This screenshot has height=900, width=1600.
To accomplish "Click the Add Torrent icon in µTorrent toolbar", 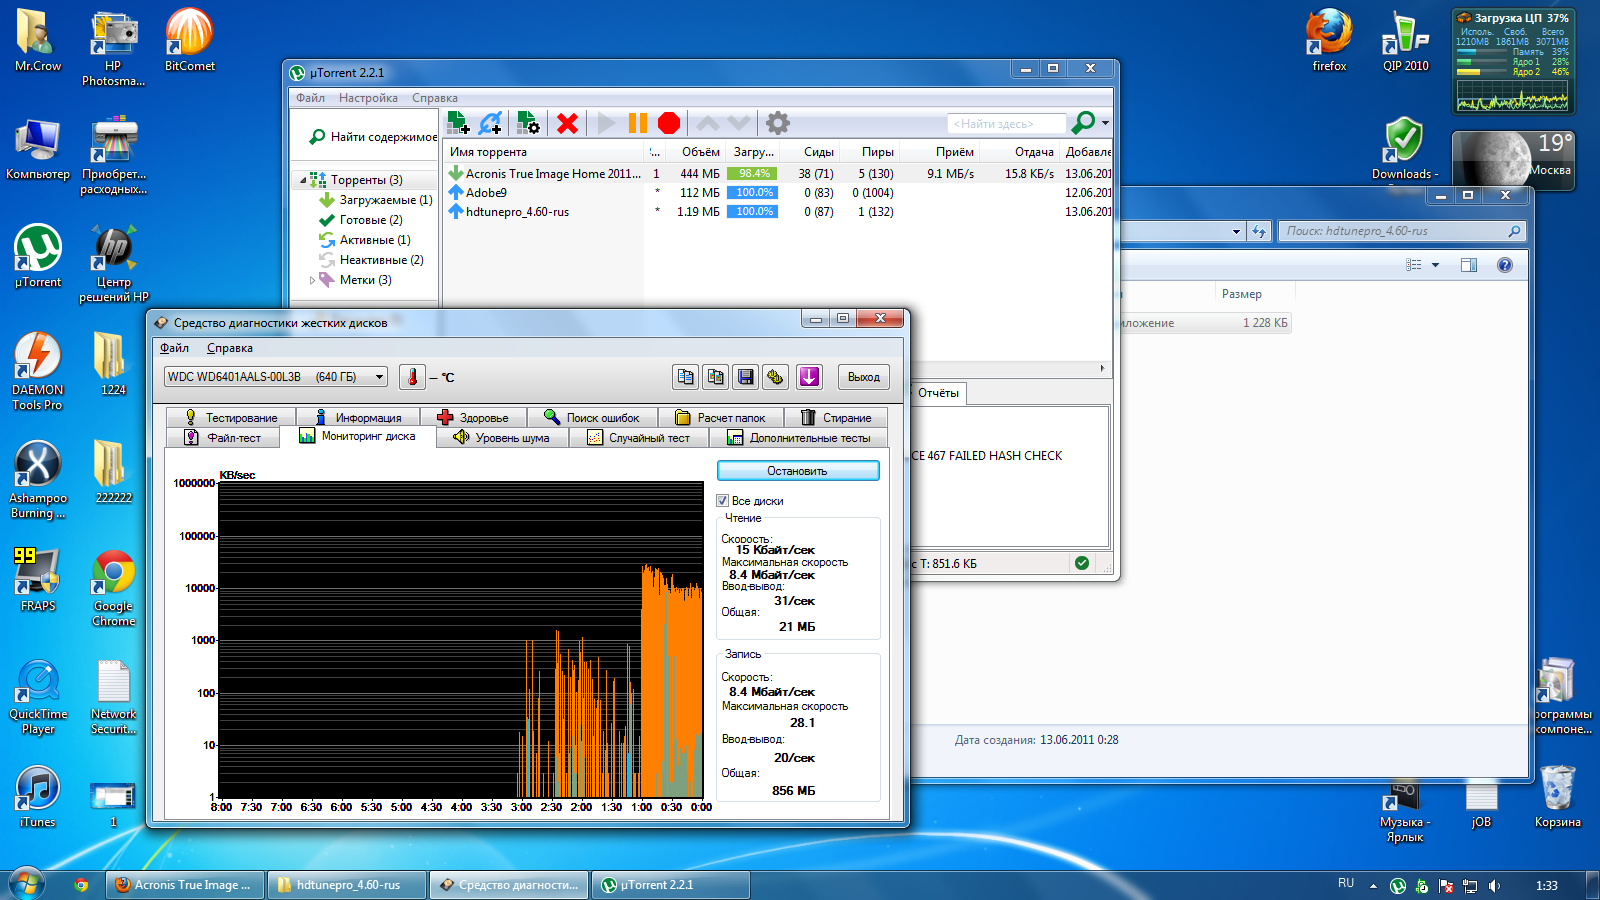I will point(458,123).
